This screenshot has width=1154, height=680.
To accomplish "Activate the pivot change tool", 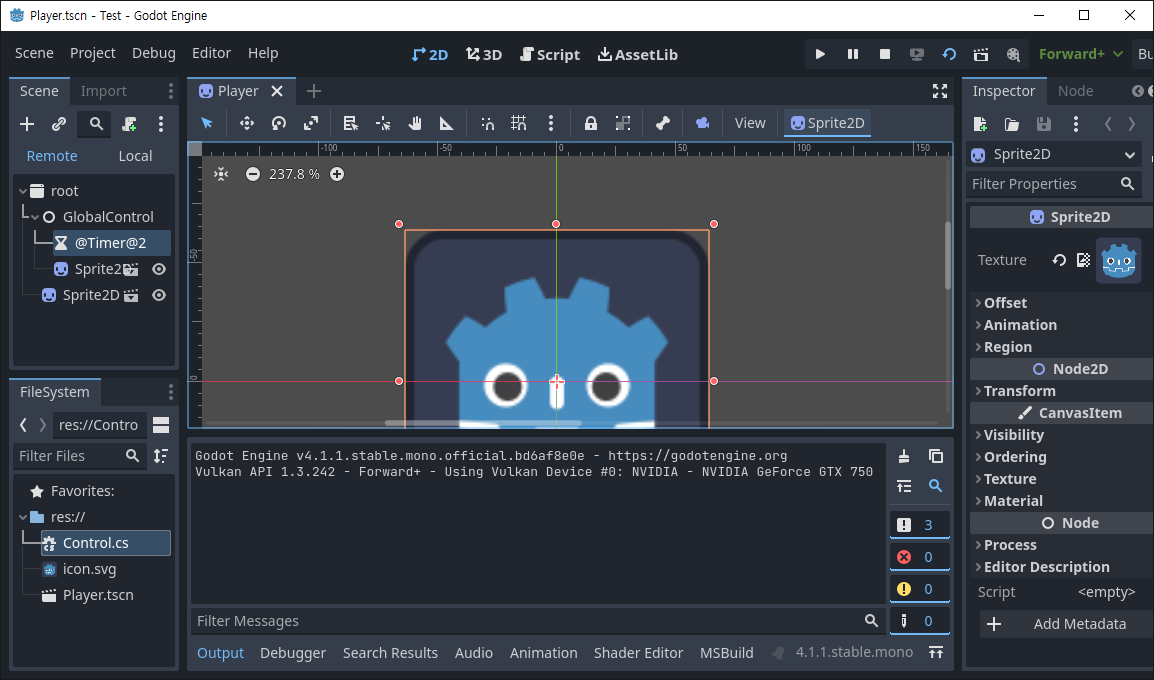I will 383,123.
